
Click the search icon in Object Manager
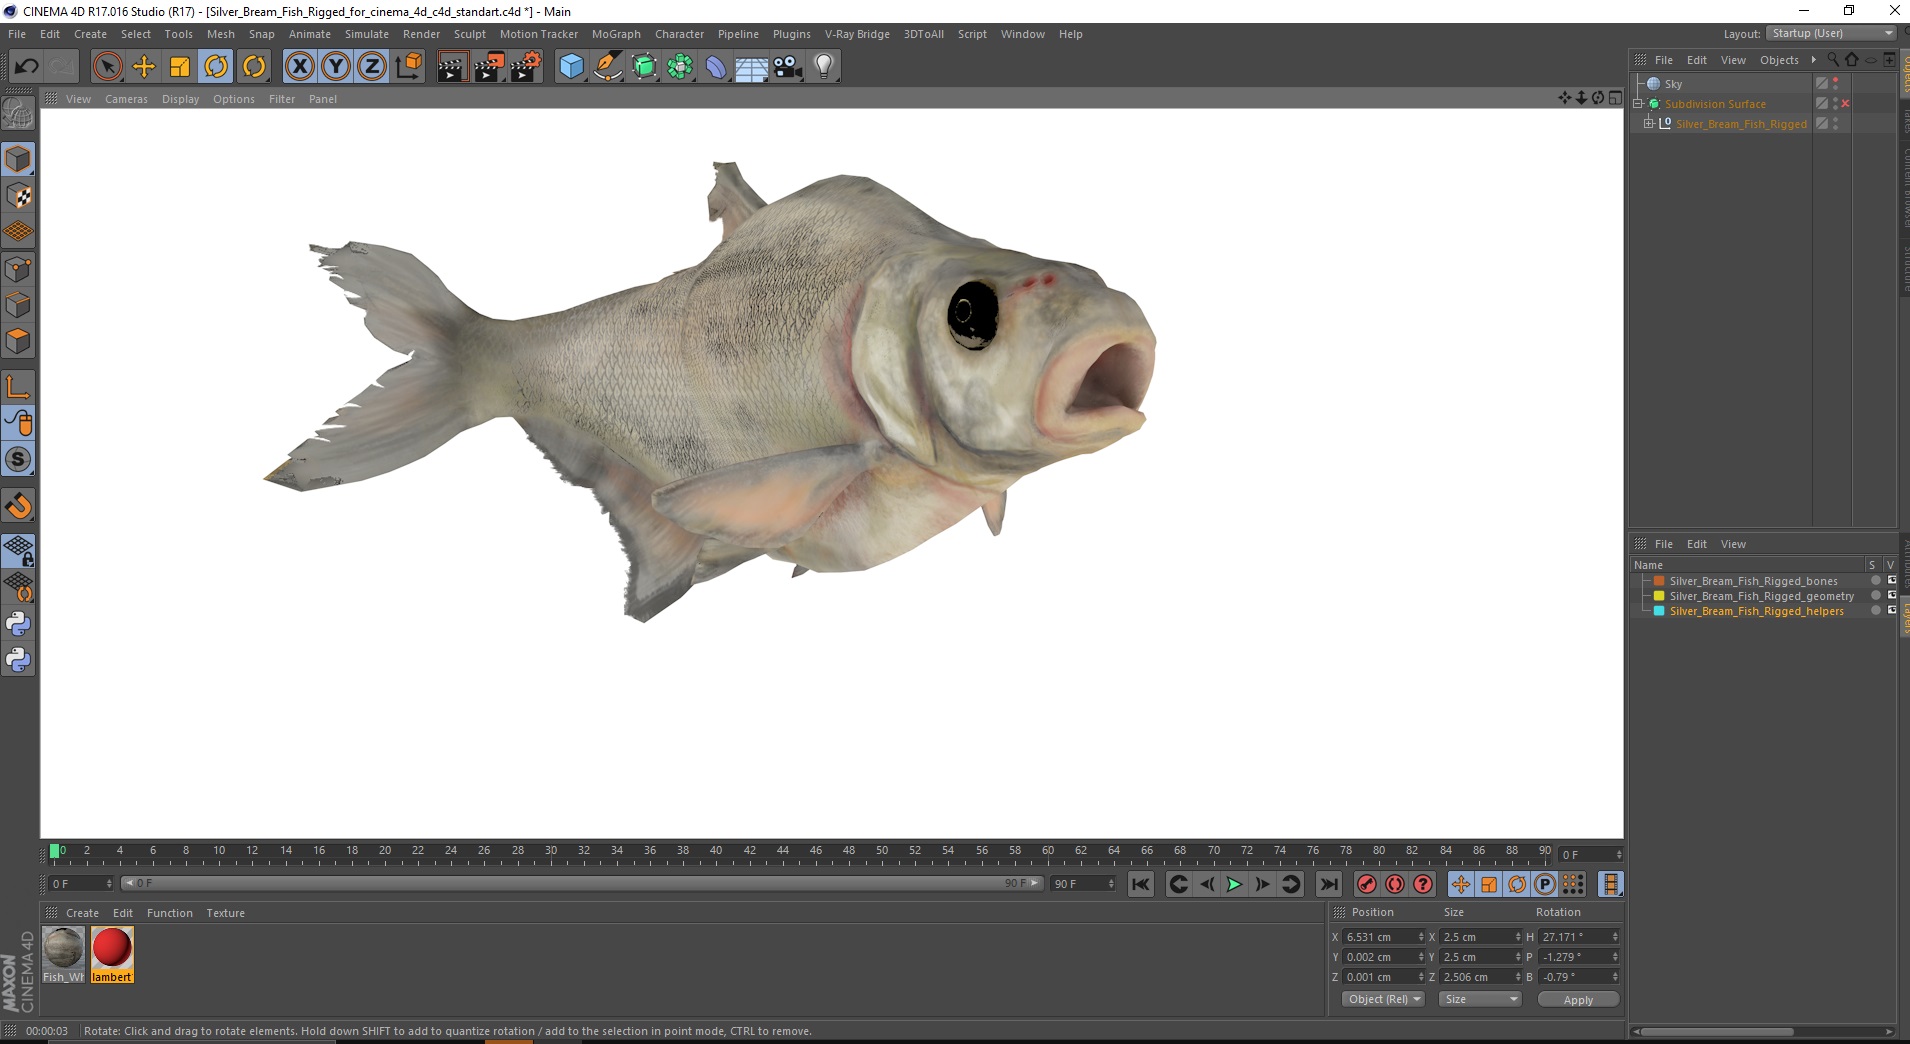pos(1833,60)
